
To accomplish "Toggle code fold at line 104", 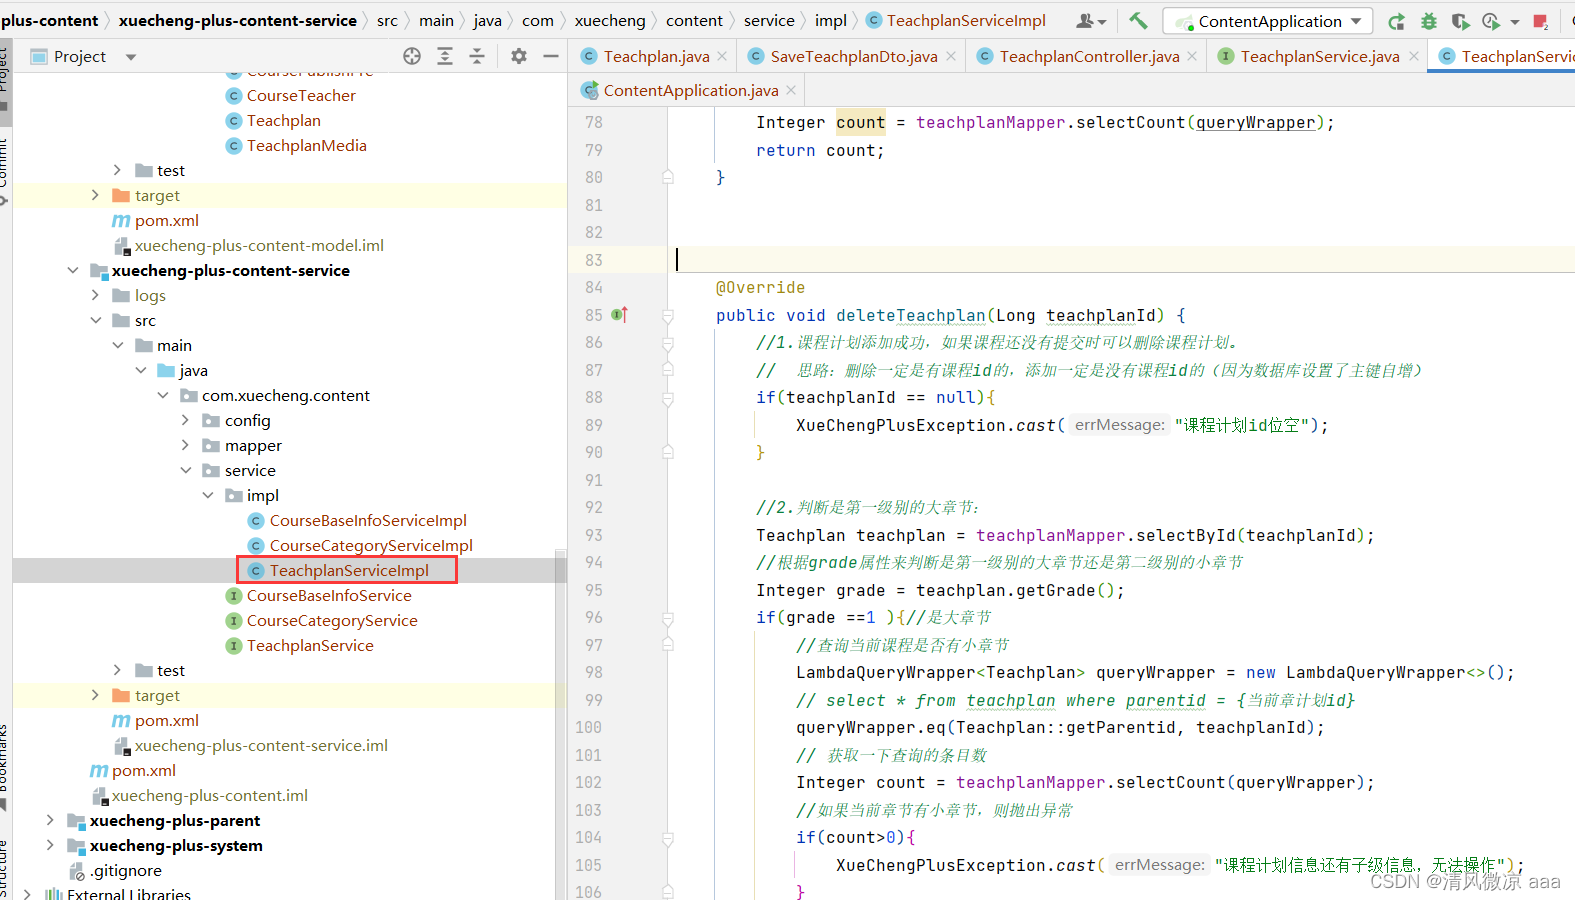I will 667,837.
